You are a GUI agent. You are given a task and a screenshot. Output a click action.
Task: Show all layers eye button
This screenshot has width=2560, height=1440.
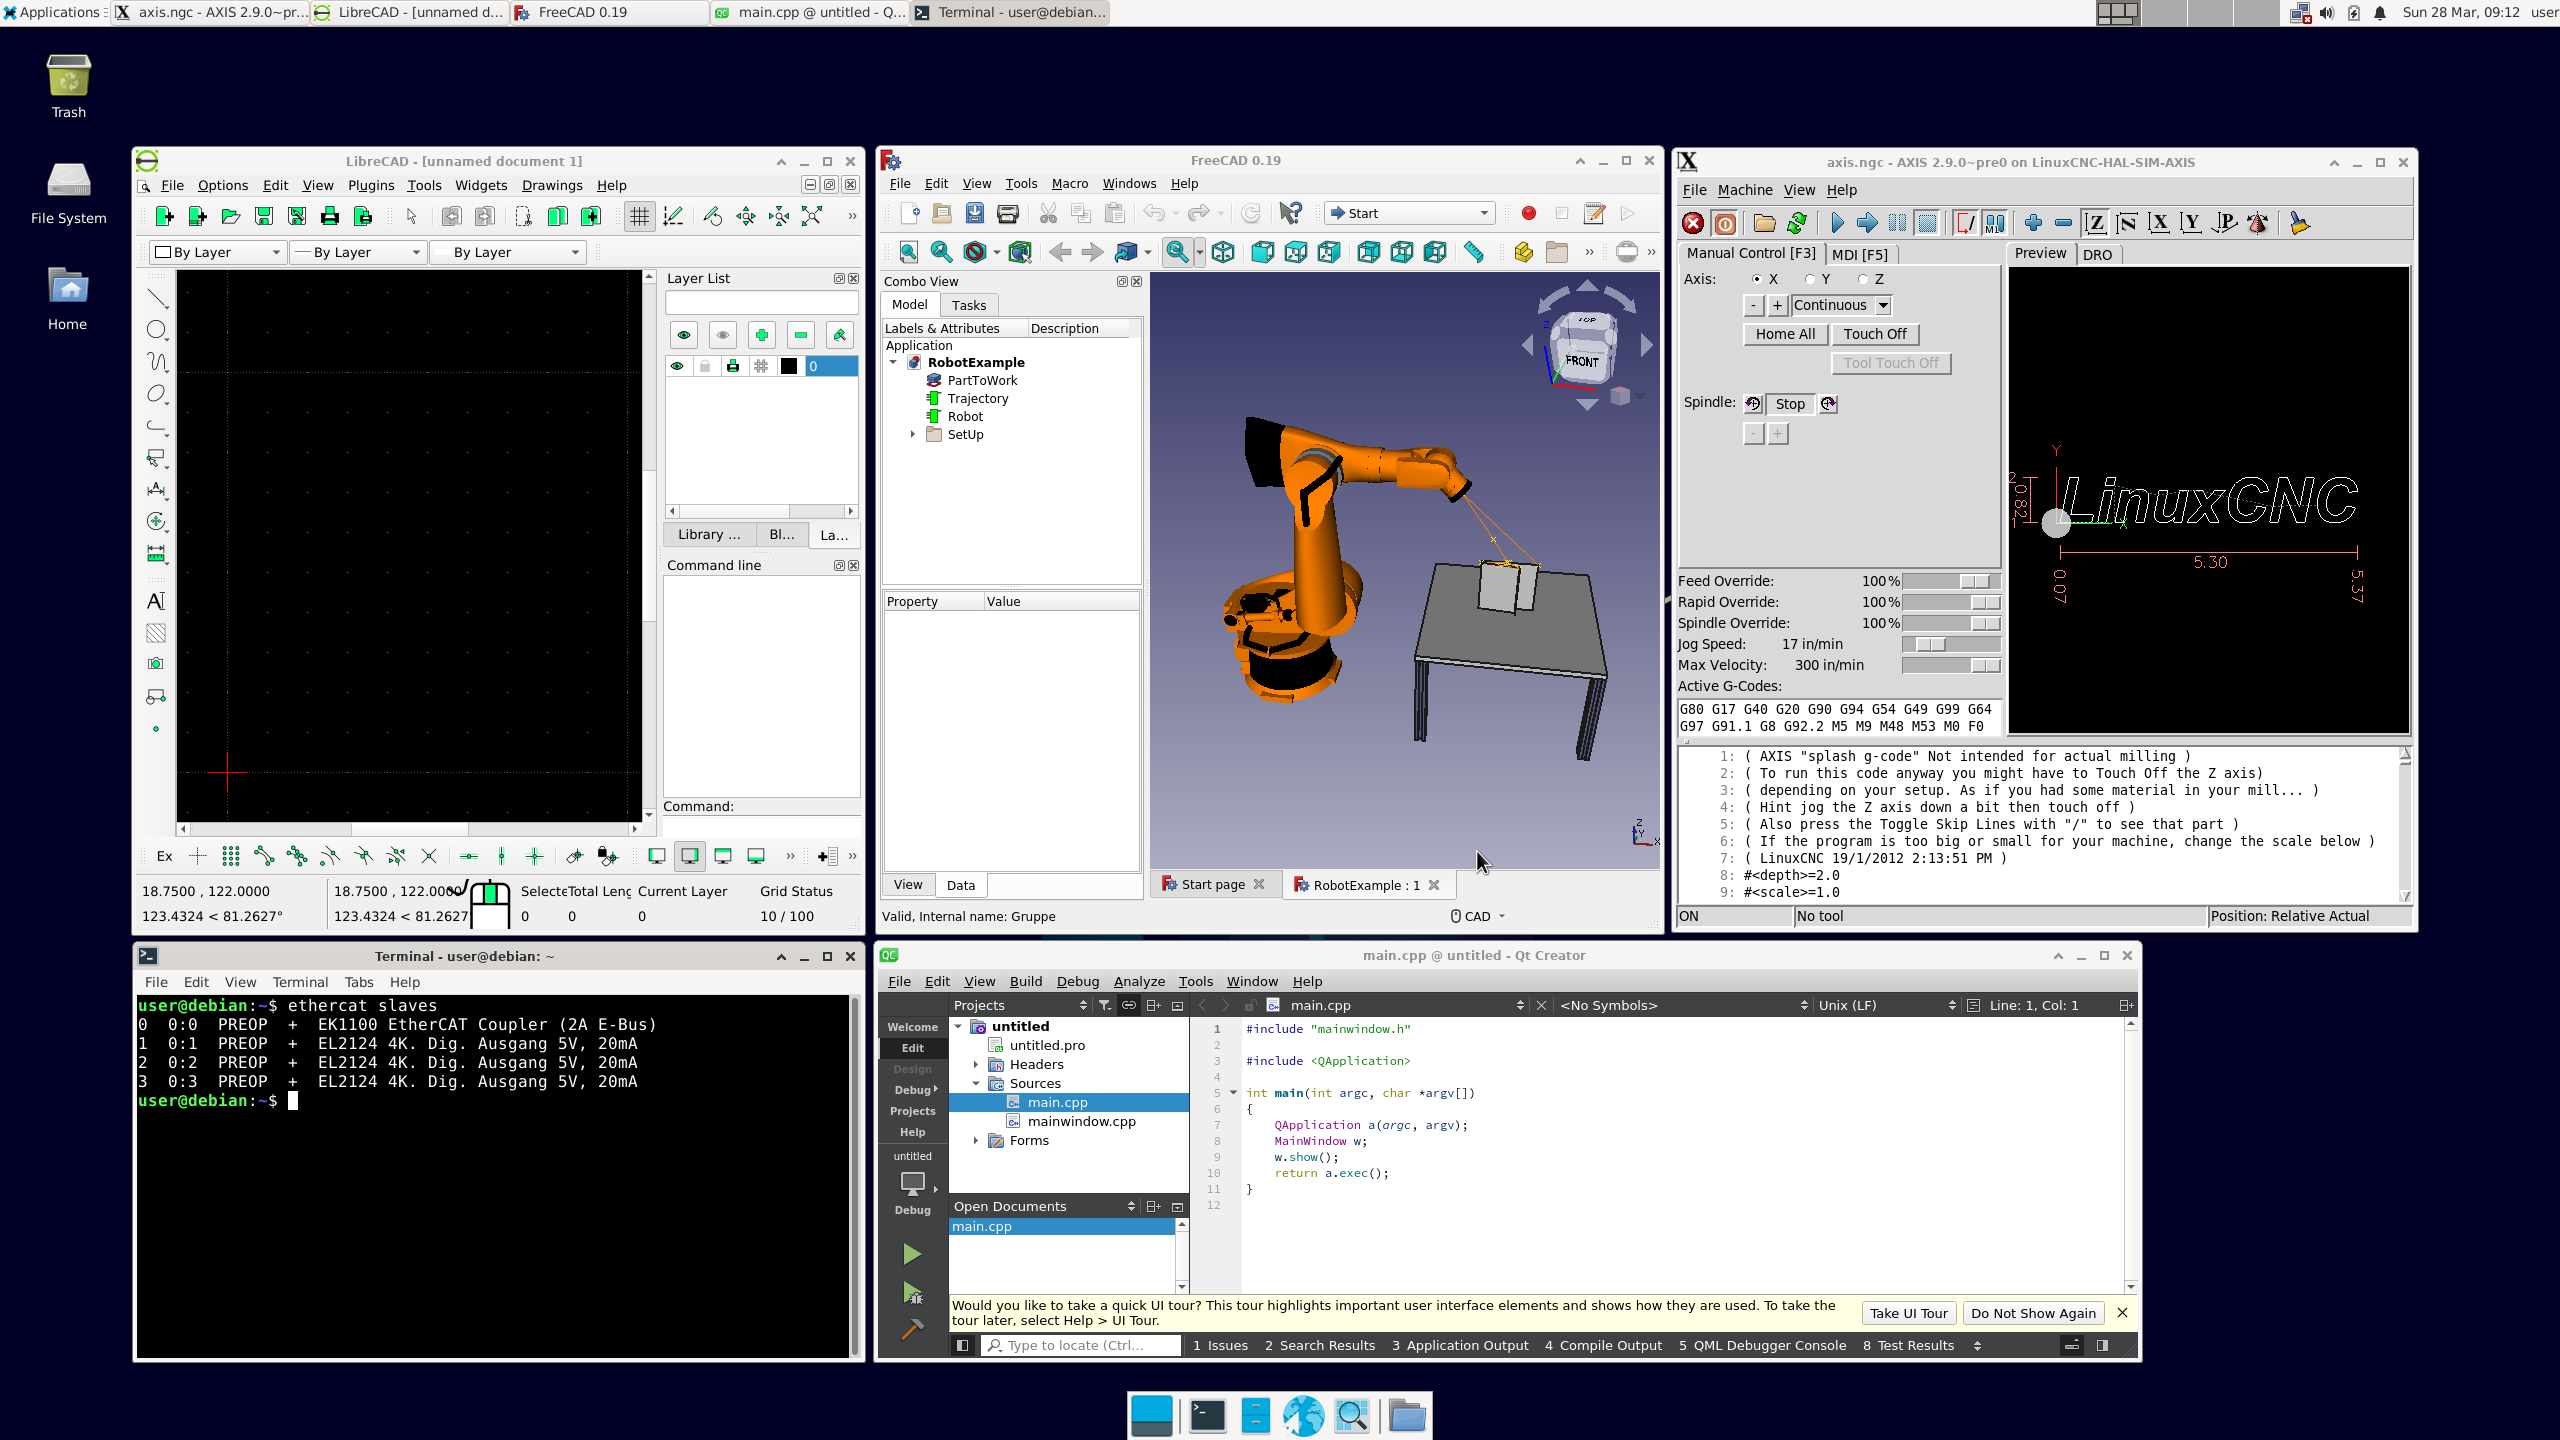(684, 335)
